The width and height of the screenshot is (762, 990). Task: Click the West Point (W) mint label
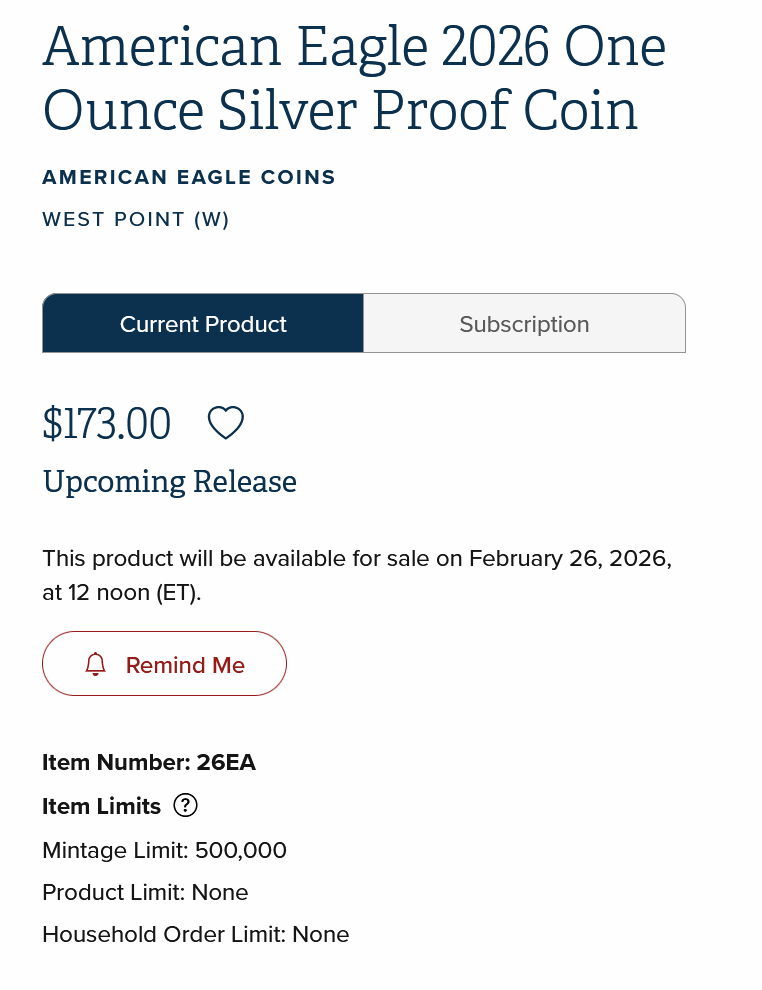[x=136, y=219]
